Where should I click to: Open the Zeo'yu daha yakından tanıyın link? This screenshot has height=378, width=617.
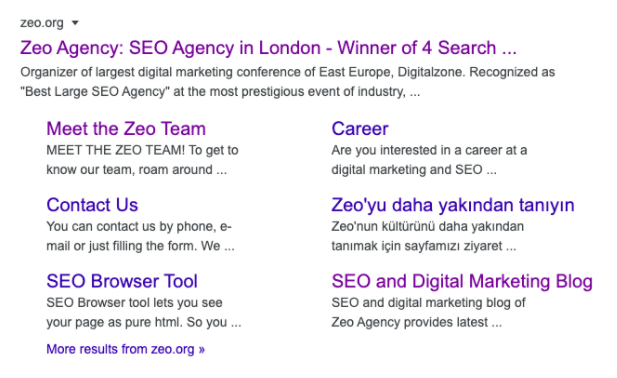pyautogui.click(x=453, y=205)
